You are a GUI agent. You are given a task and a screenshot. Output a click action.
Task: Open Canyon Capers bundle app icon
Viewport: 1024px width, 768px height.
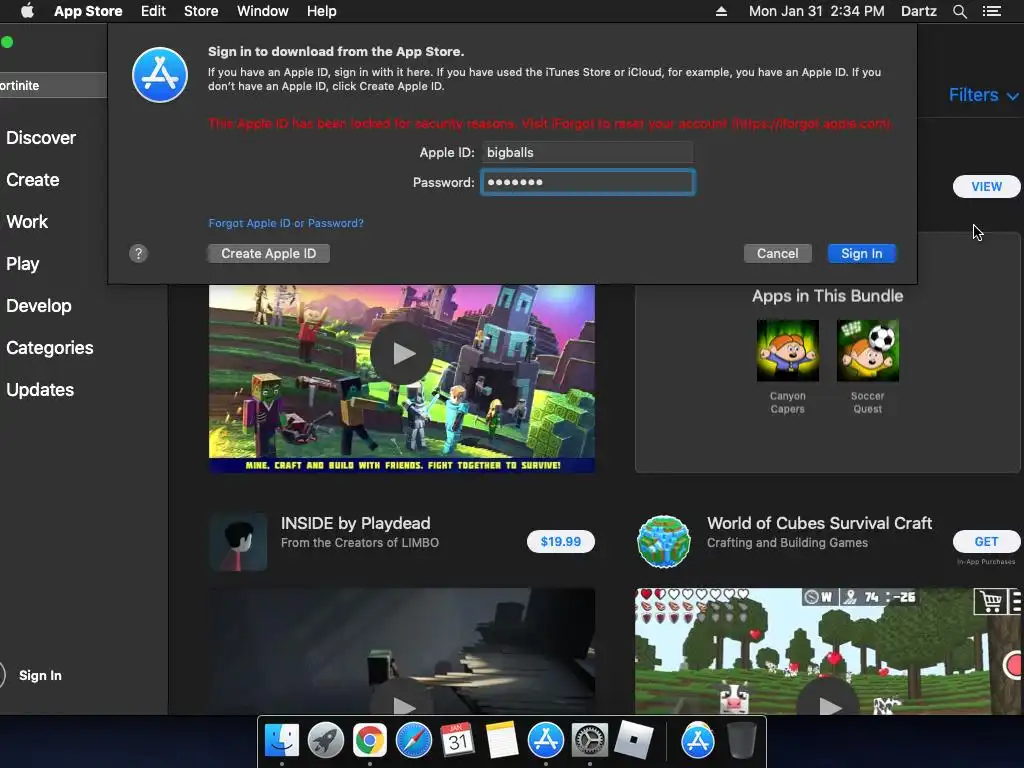point(788,351)
